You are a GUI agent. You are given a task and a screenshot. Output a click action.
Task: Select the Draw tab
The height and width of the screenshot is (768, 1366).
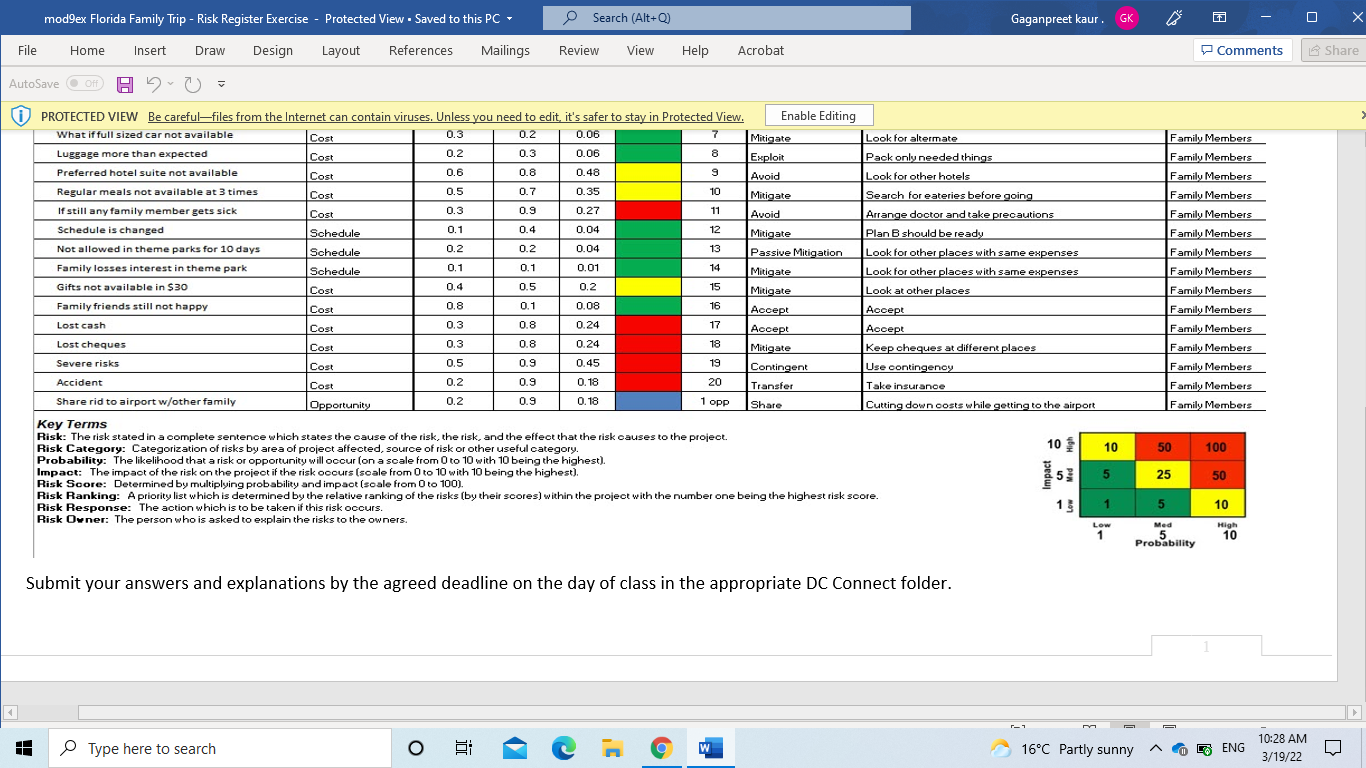click(210, 50)
